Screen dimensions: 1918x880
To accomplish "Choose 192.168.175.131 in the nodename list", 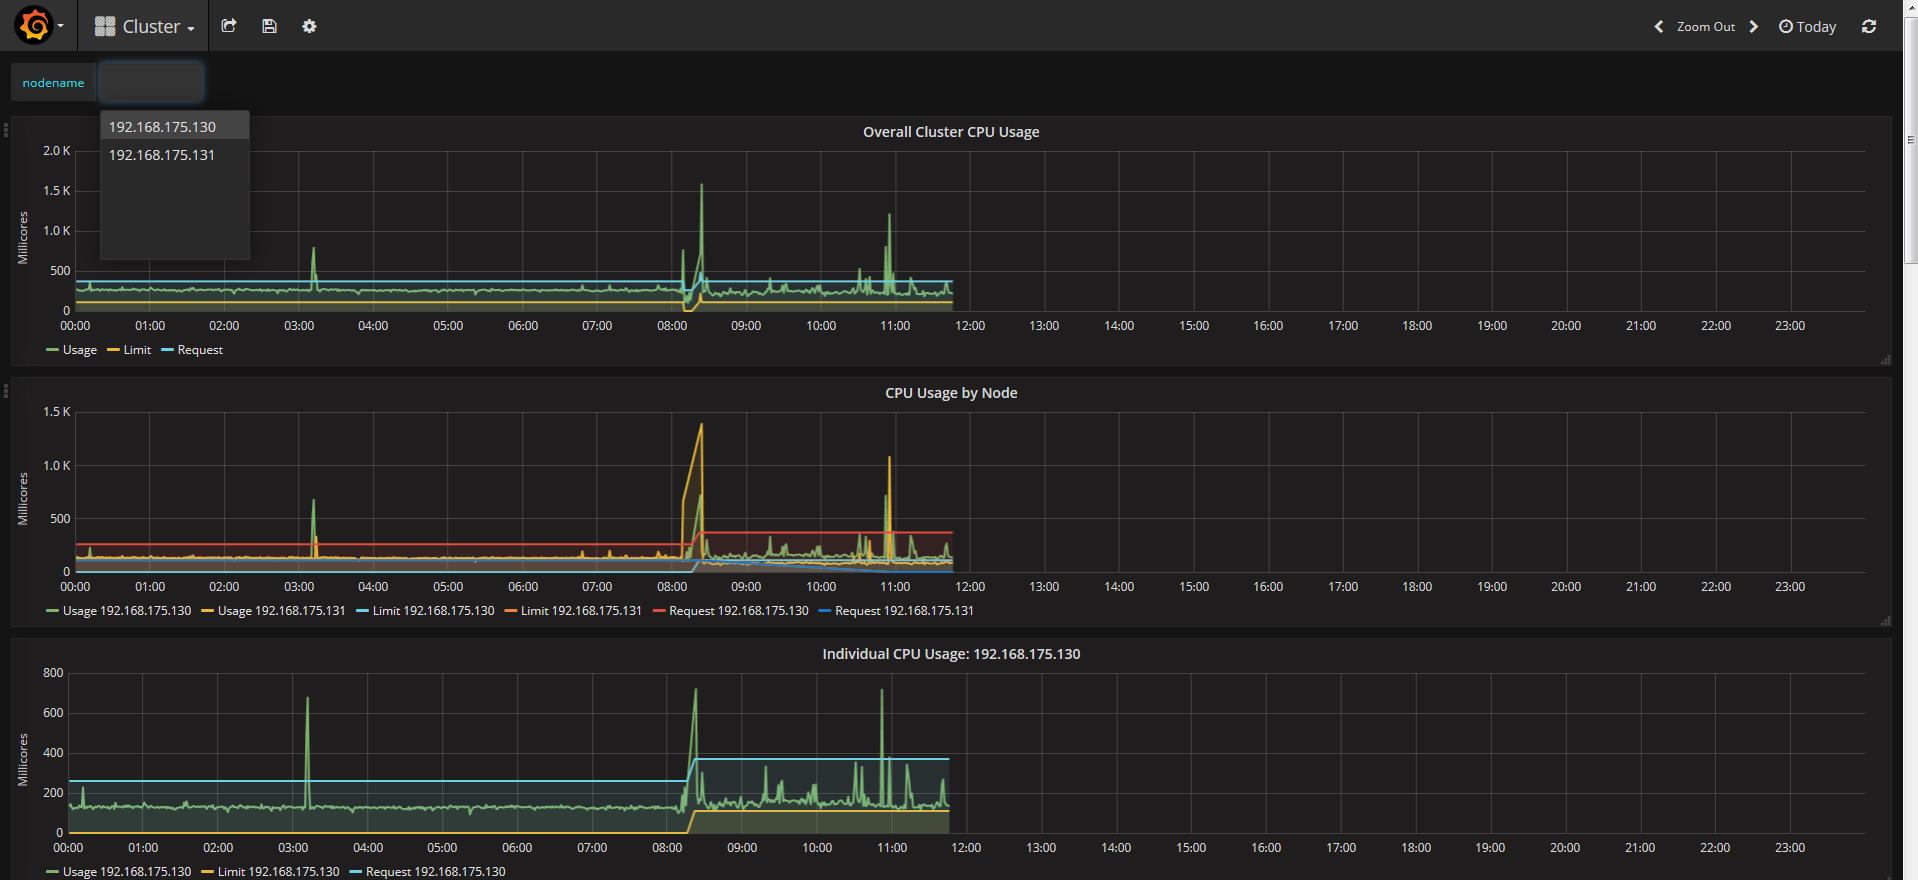I will (x=175, y=155).
